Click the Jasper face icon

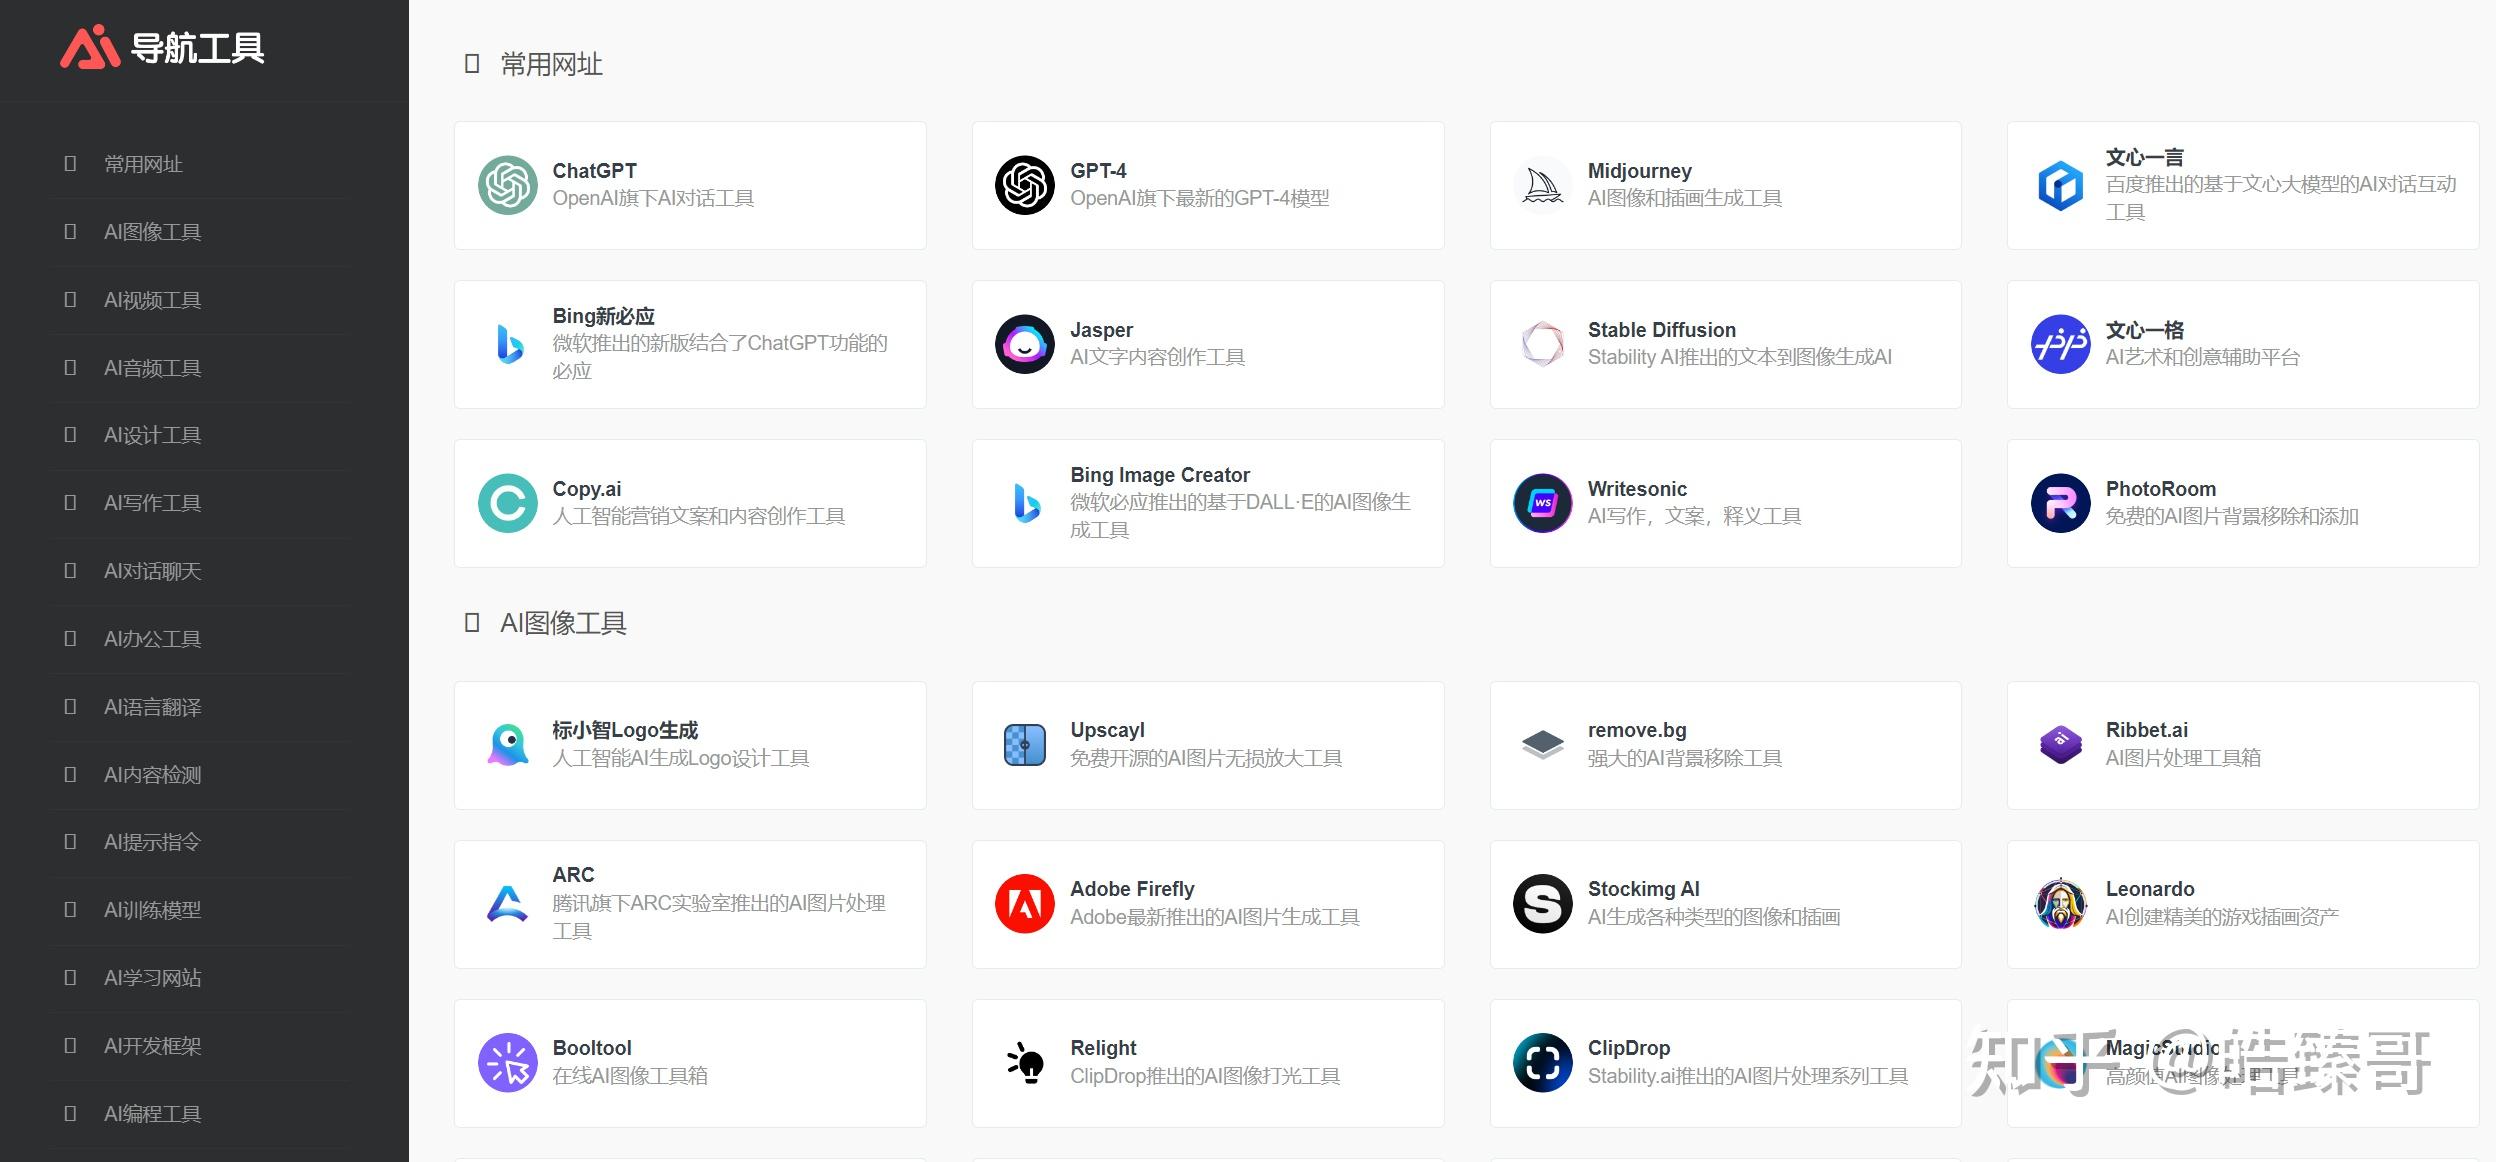click(1024, 344)
